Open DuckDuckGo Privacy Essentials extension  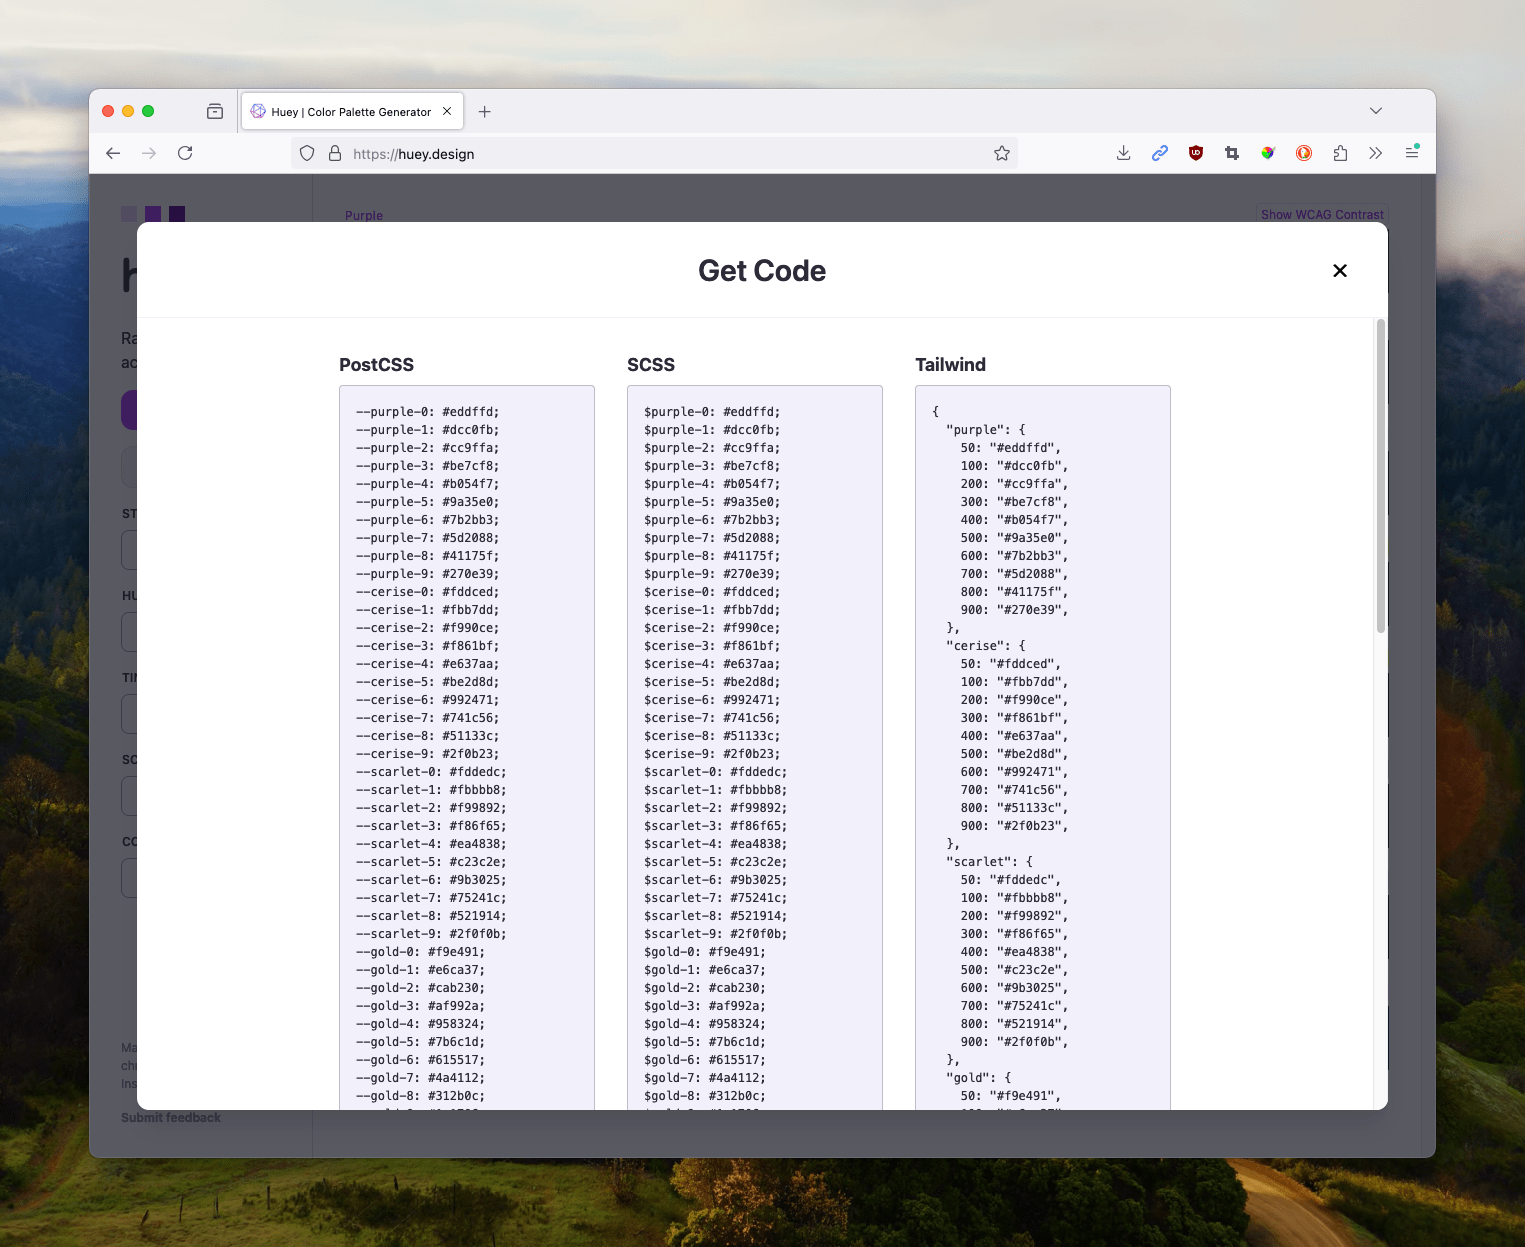[x=1303, y=153]
